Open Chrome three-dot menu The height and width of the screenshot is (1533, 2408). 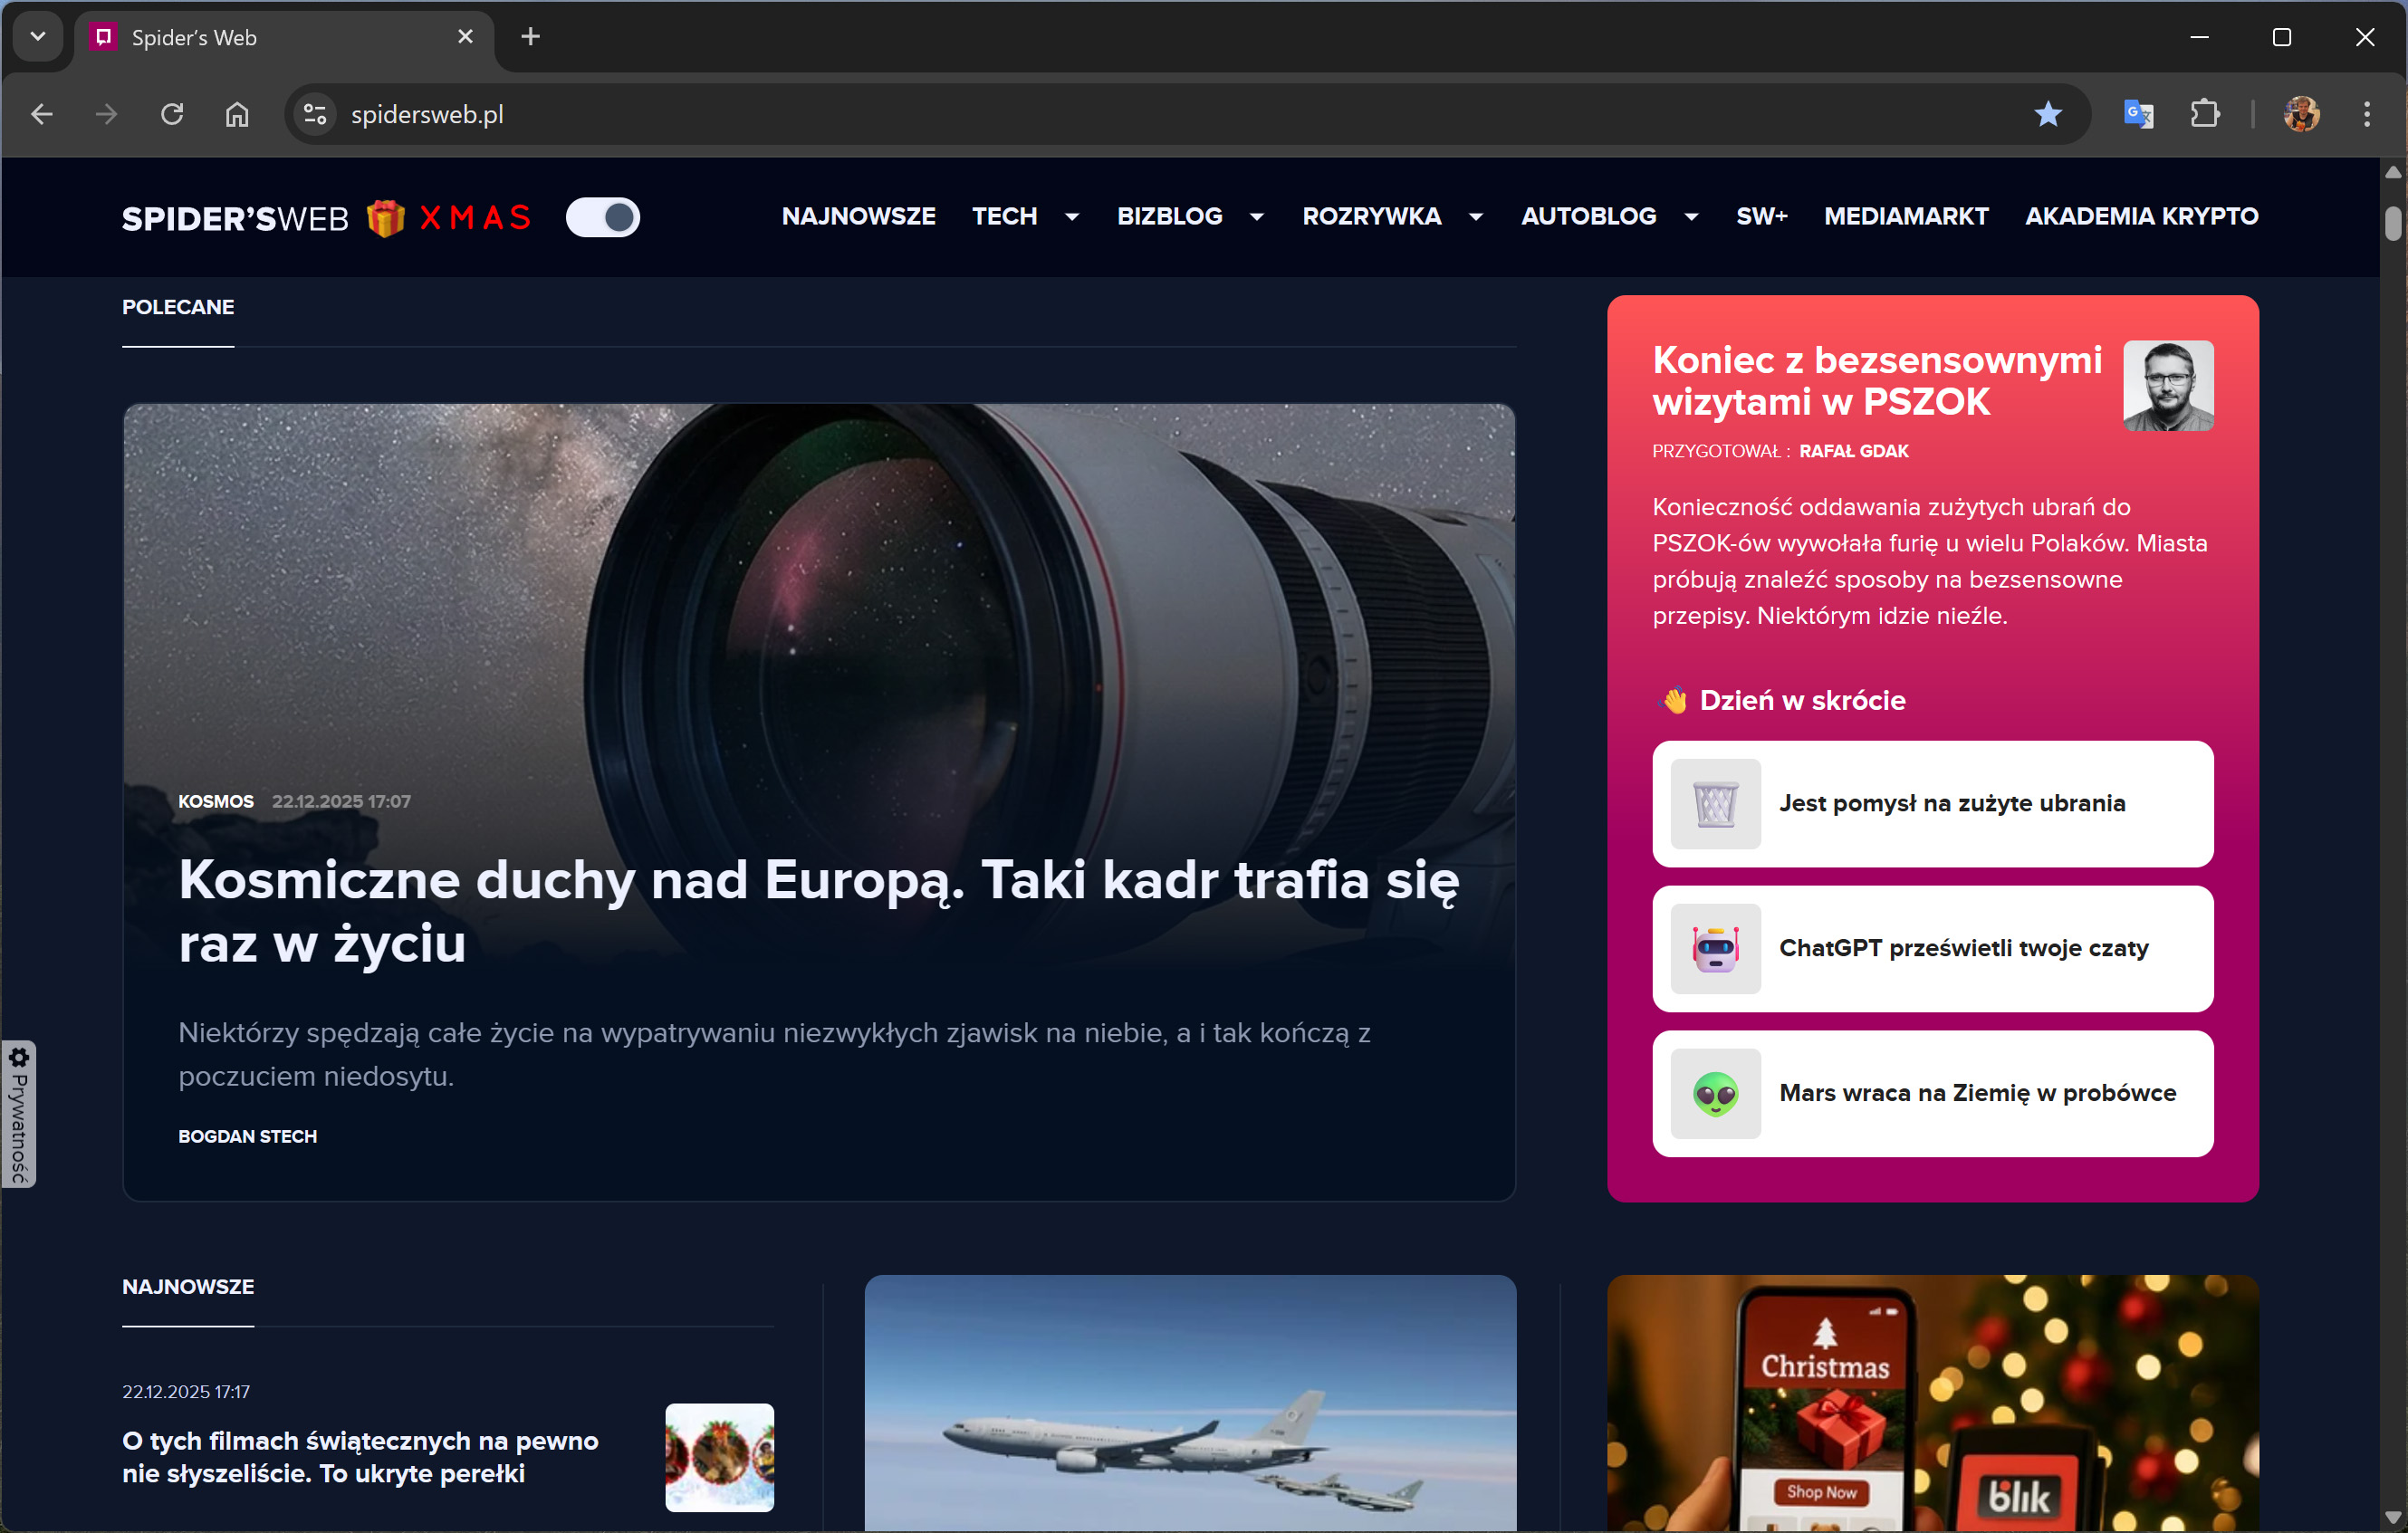pyautogui.click(x=2366, y=114)
